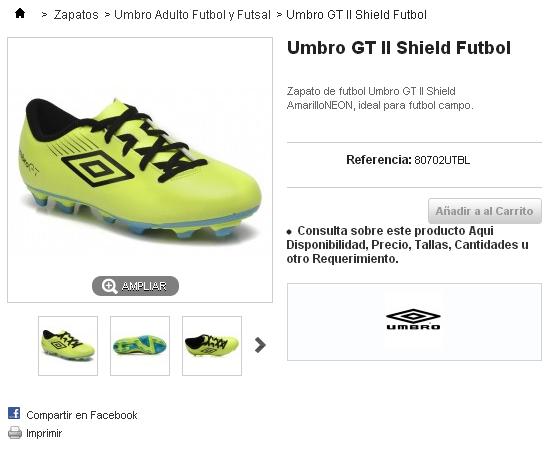Viewport: 559px width, 460px height.
Task: Open Umbro GT II Shield Futbol breadcrumb
Action: point(356,15)
